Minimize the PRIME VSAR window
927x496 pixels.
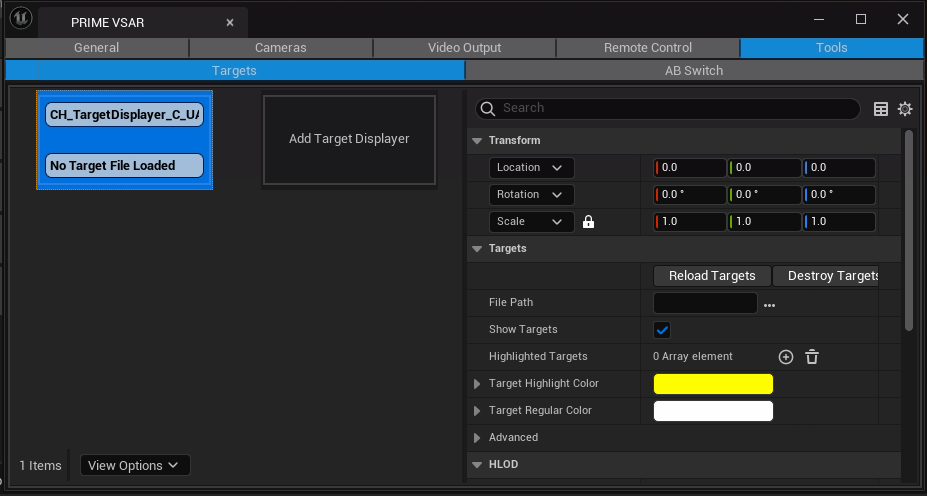819,20
